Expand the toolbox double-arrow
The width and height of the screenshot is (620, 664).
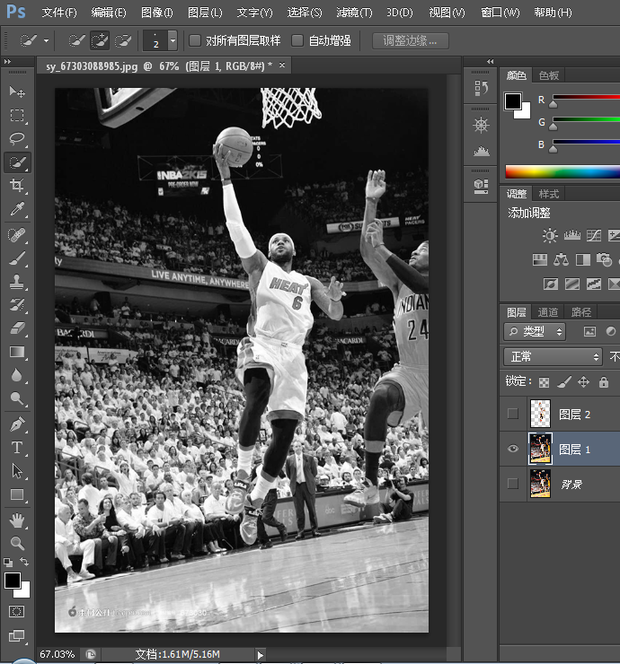[x=7, y=61]
